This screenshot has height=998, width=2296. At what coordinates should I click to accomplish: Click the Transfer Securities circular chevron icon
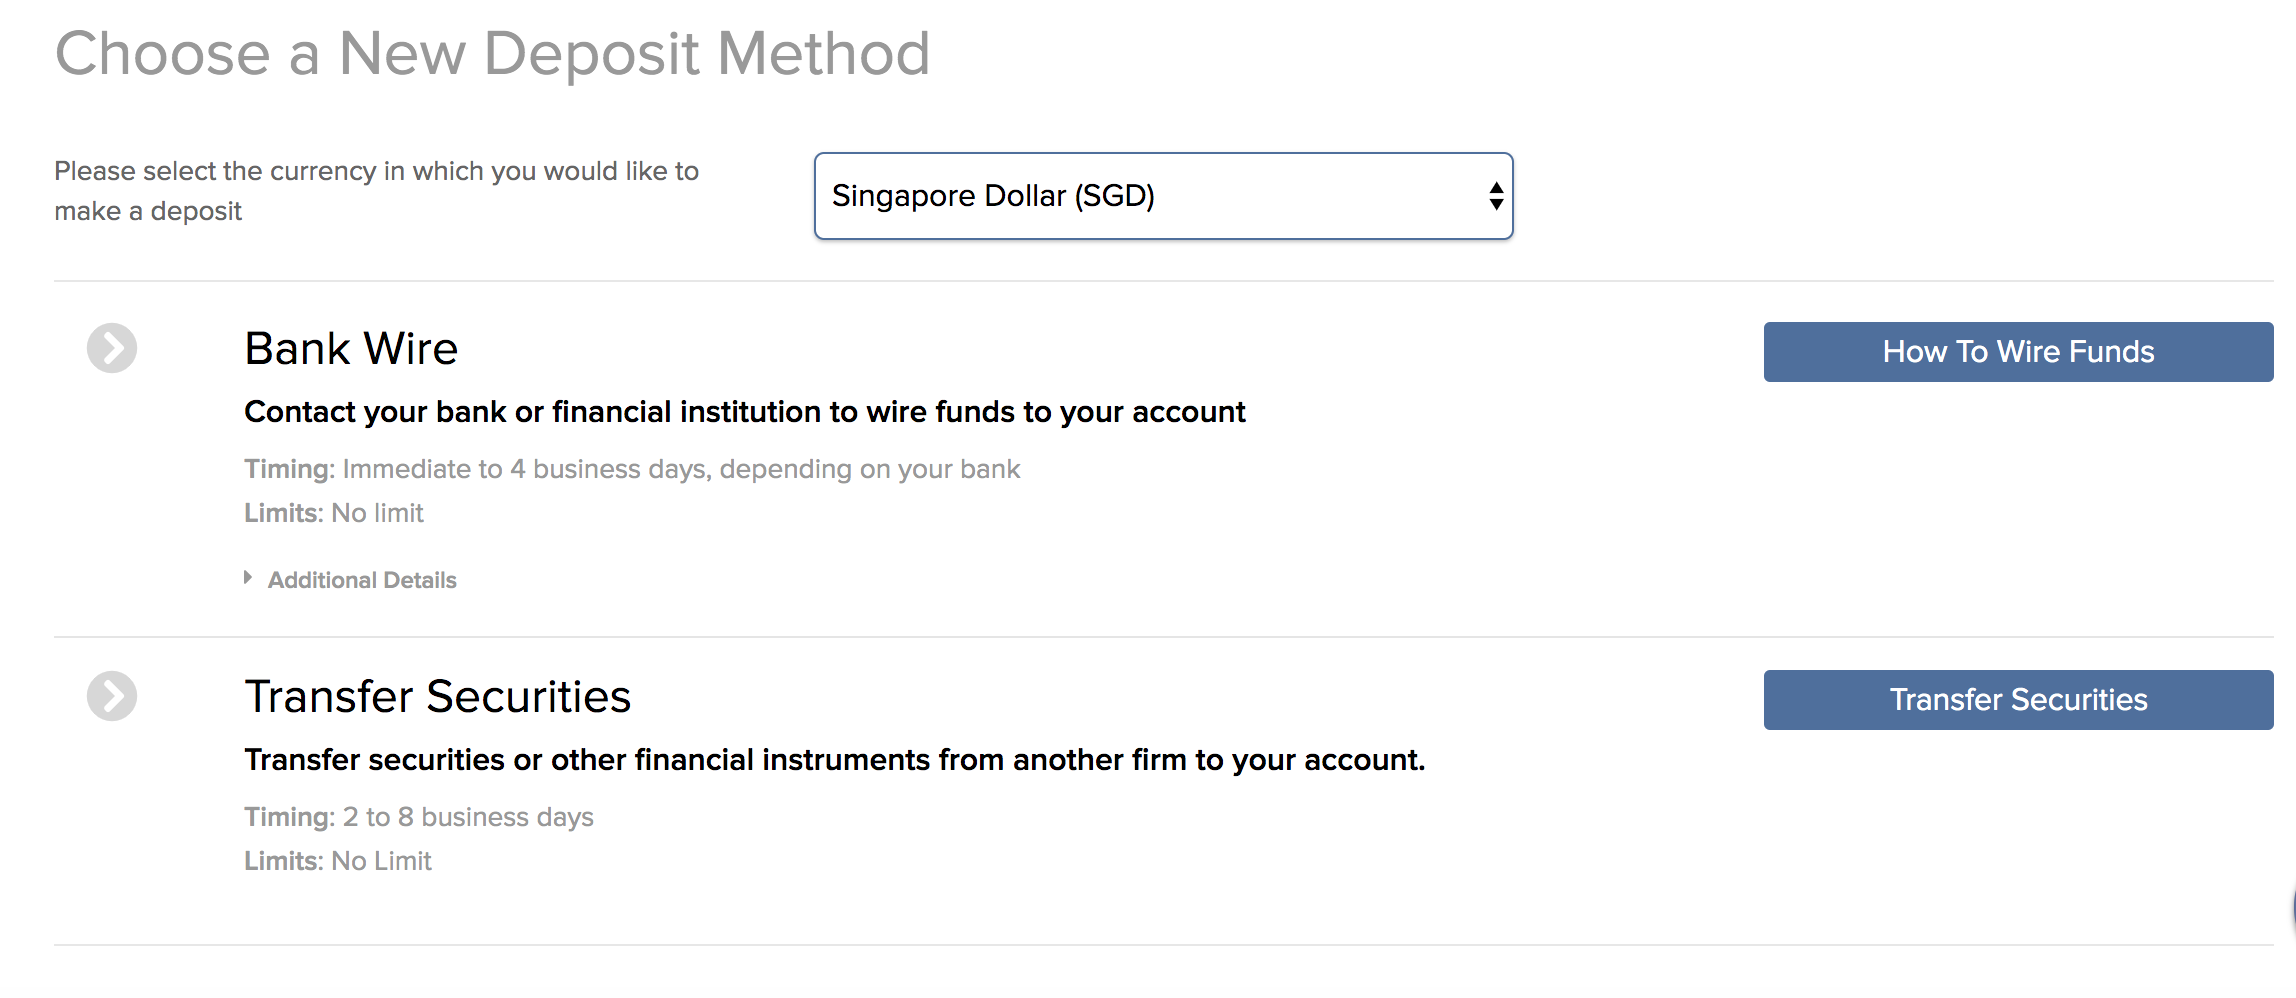pos(112,696)
